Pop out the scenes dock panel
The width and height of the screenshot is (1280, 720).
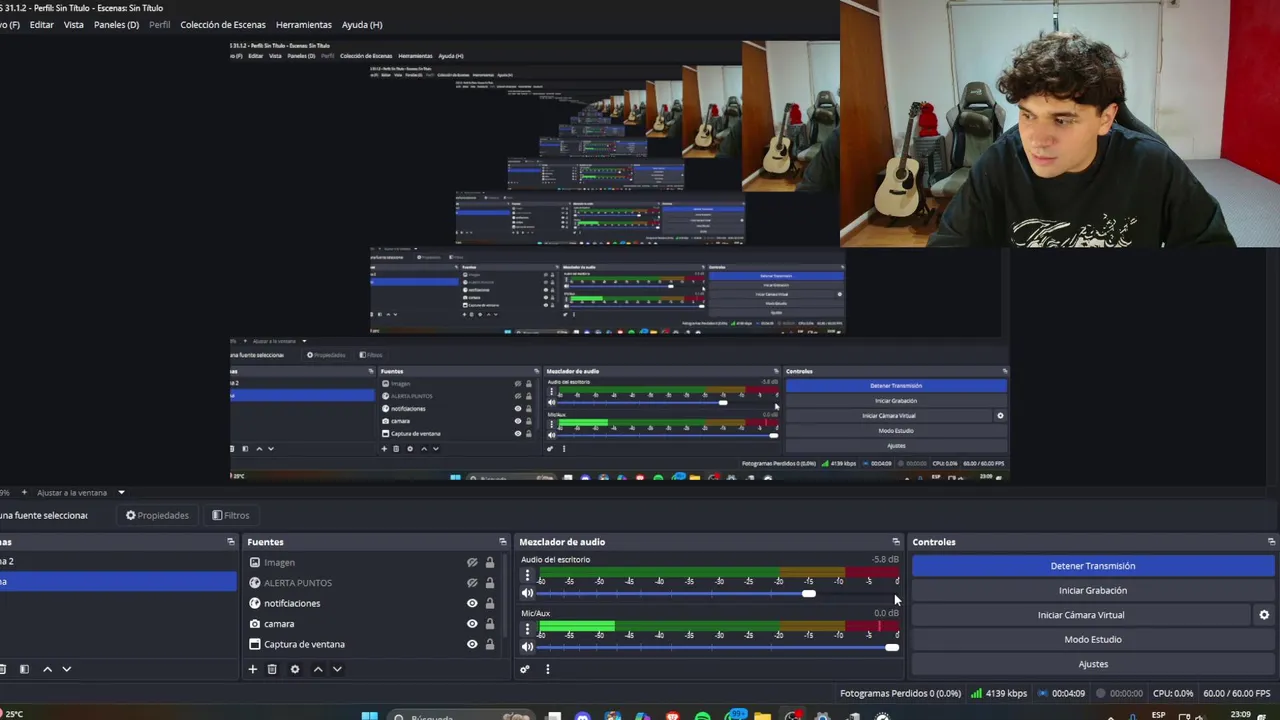[x=231, y=542]
